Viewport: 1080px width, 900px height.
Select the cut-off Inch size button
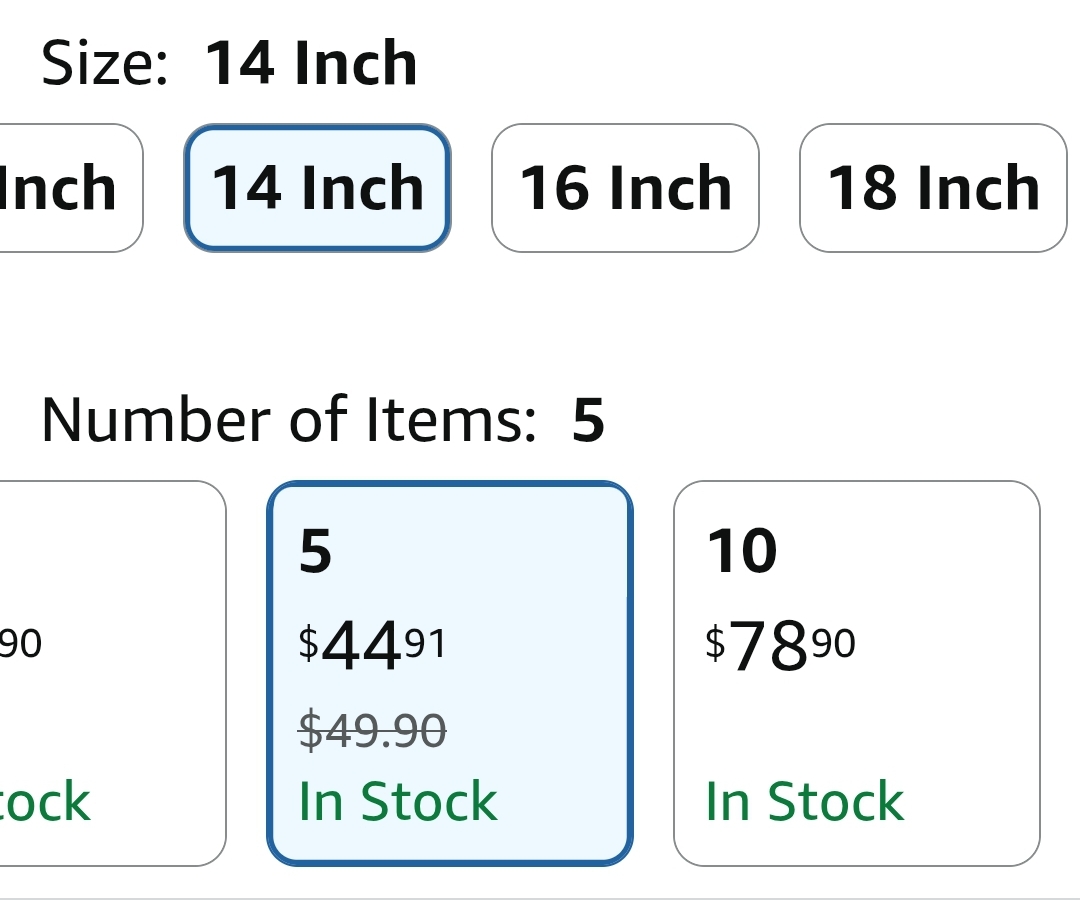pos(71,188)
